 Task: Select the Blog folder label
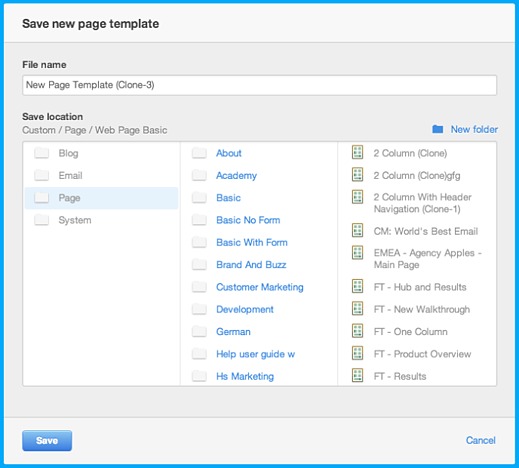[68, 153]
